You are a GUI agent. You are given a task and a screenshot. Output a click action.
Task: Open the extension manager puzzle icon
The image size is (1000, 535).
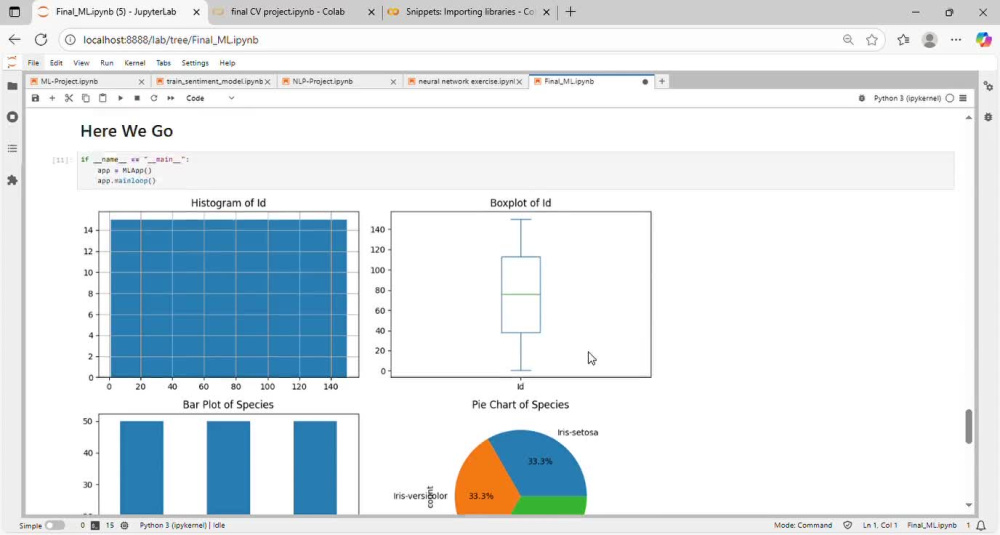12,180
